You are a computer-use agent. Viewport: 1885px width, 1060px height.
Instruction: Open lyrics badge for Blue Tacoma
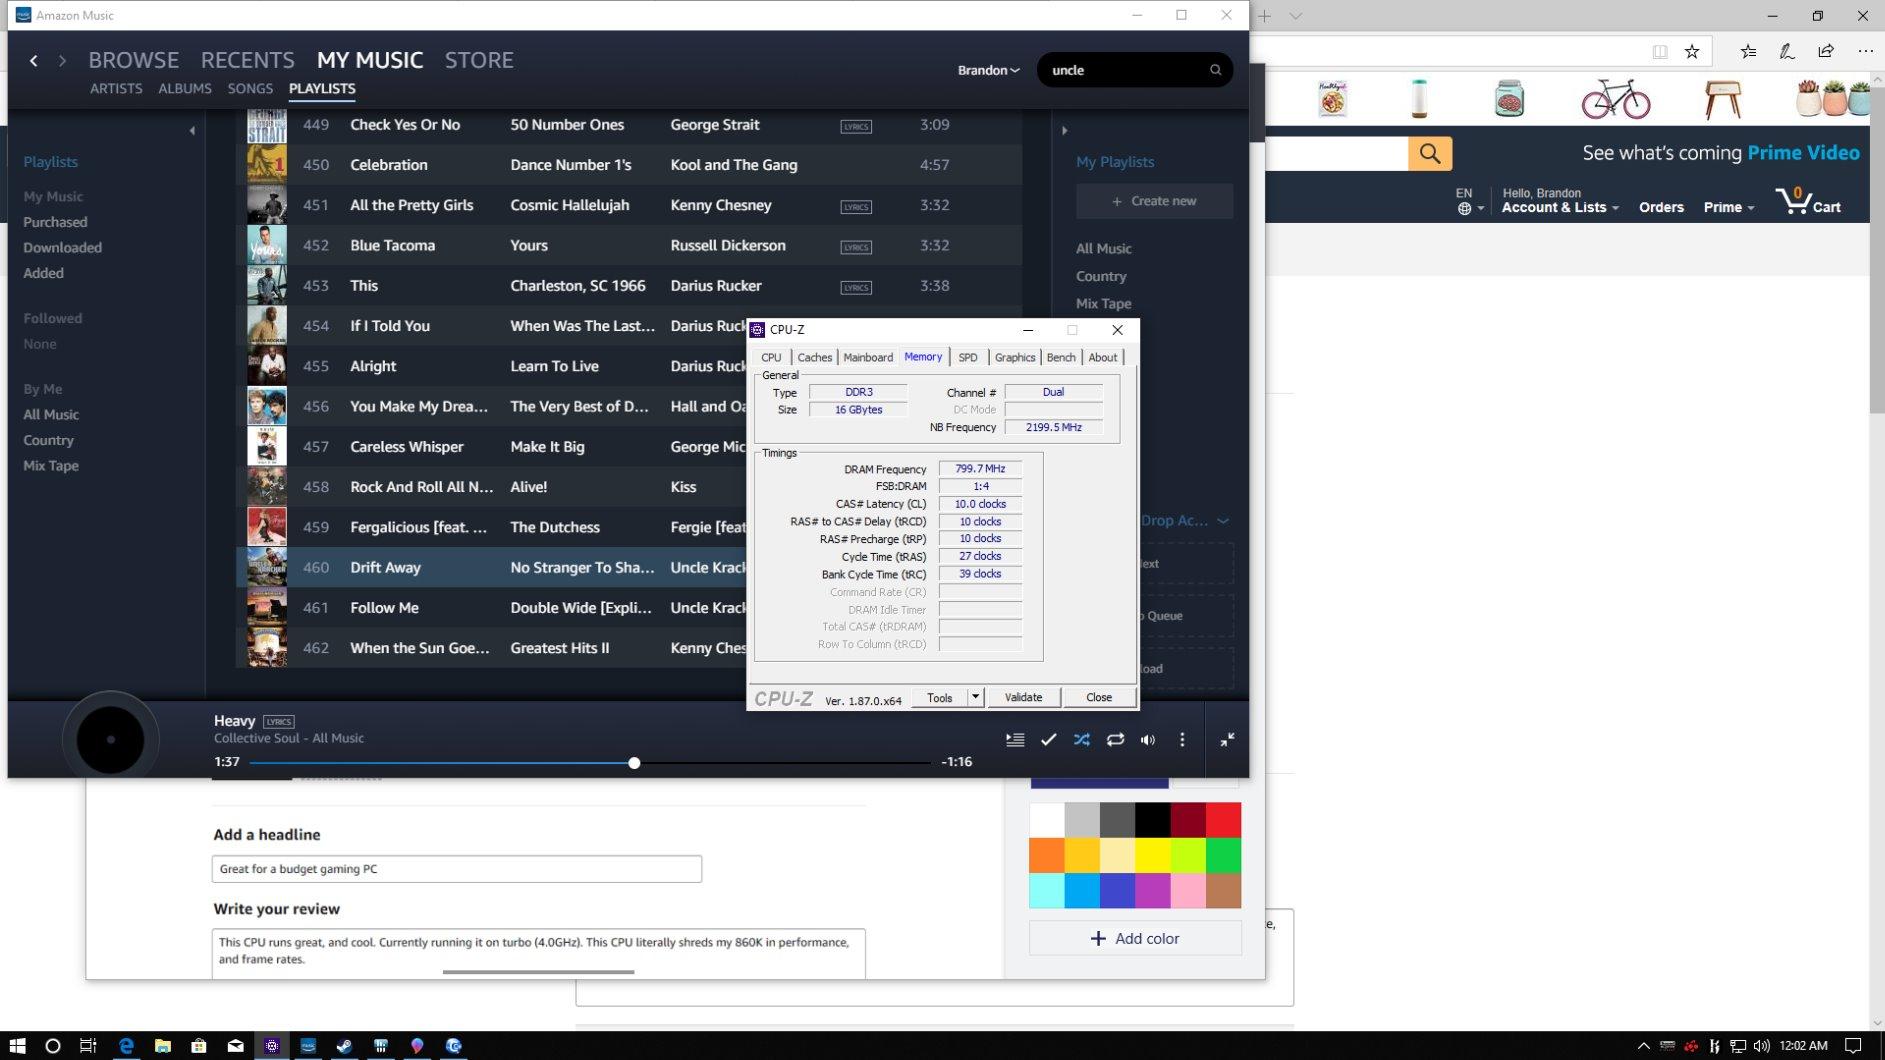[x=856, y=247]
